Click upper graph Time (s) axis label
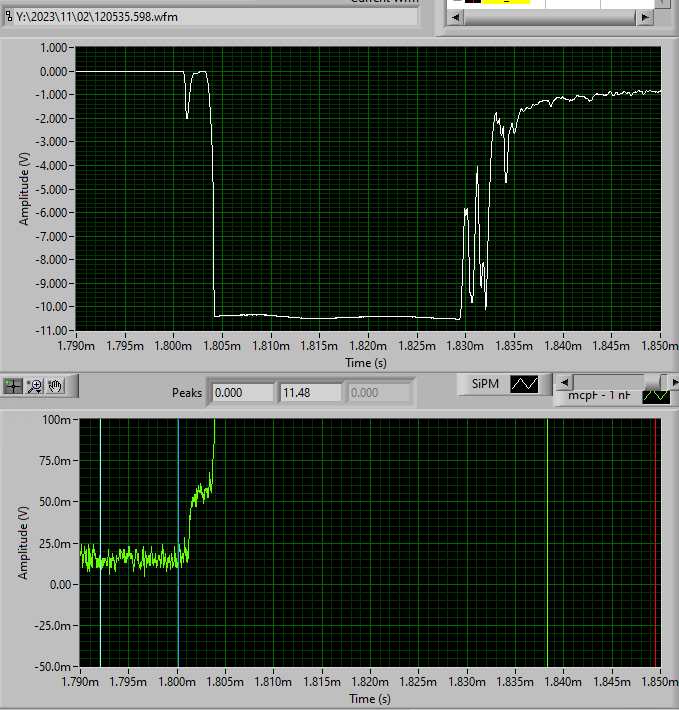The height and width of the screenshot is (710, 679). (x=366, y=363)
